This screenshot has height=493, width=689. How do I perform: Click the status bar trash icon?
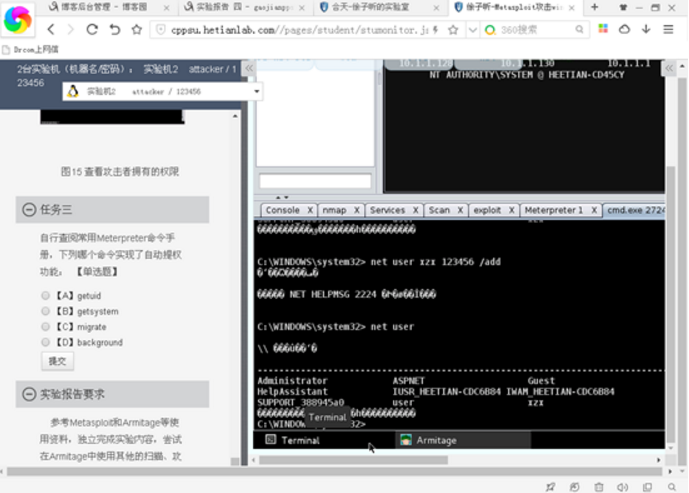click(598, 487)
